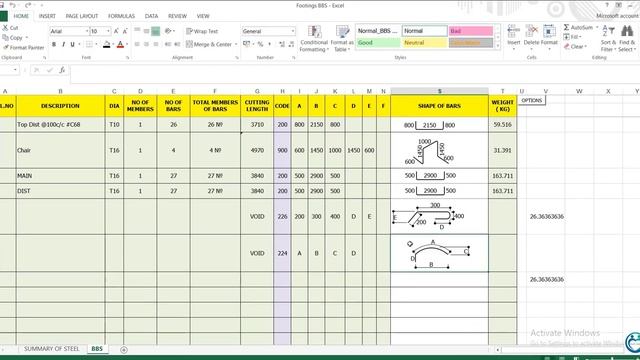Toggle underline formatting
This screenshot has width=640, height=360.
tap(72, 44)
